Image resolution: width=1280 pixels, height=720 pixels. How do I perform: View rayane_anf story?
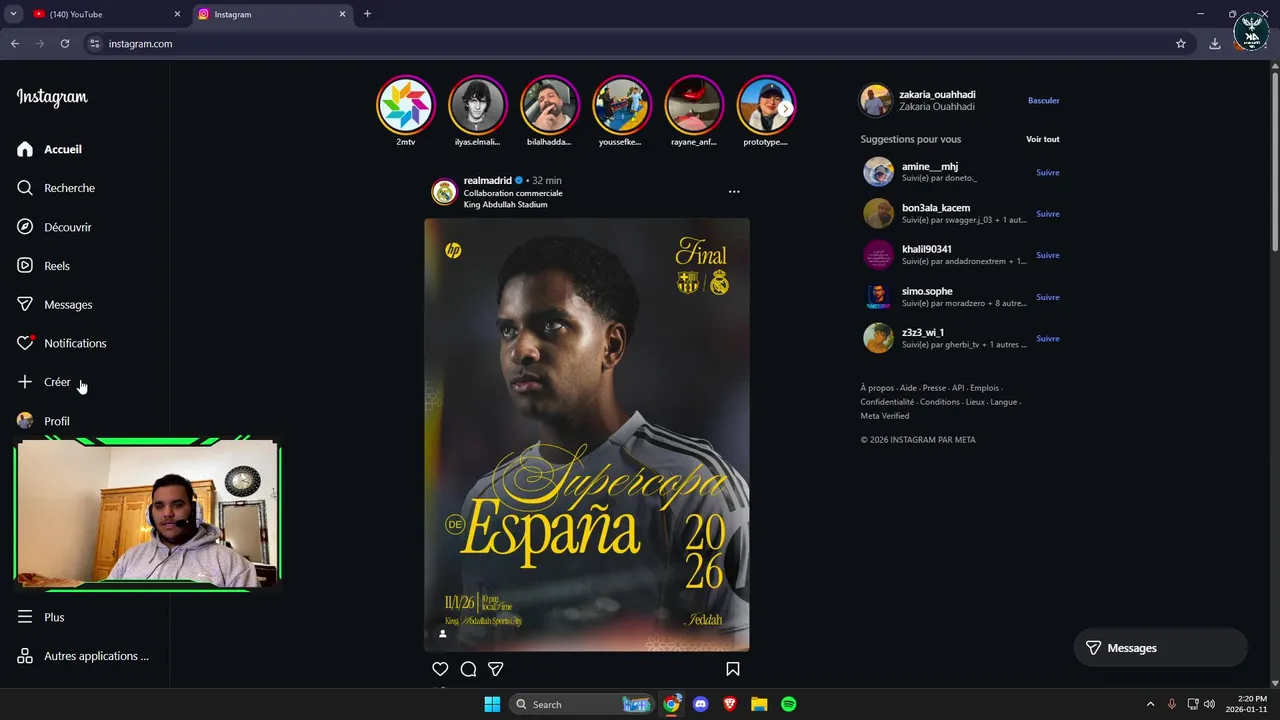point(693,104)
